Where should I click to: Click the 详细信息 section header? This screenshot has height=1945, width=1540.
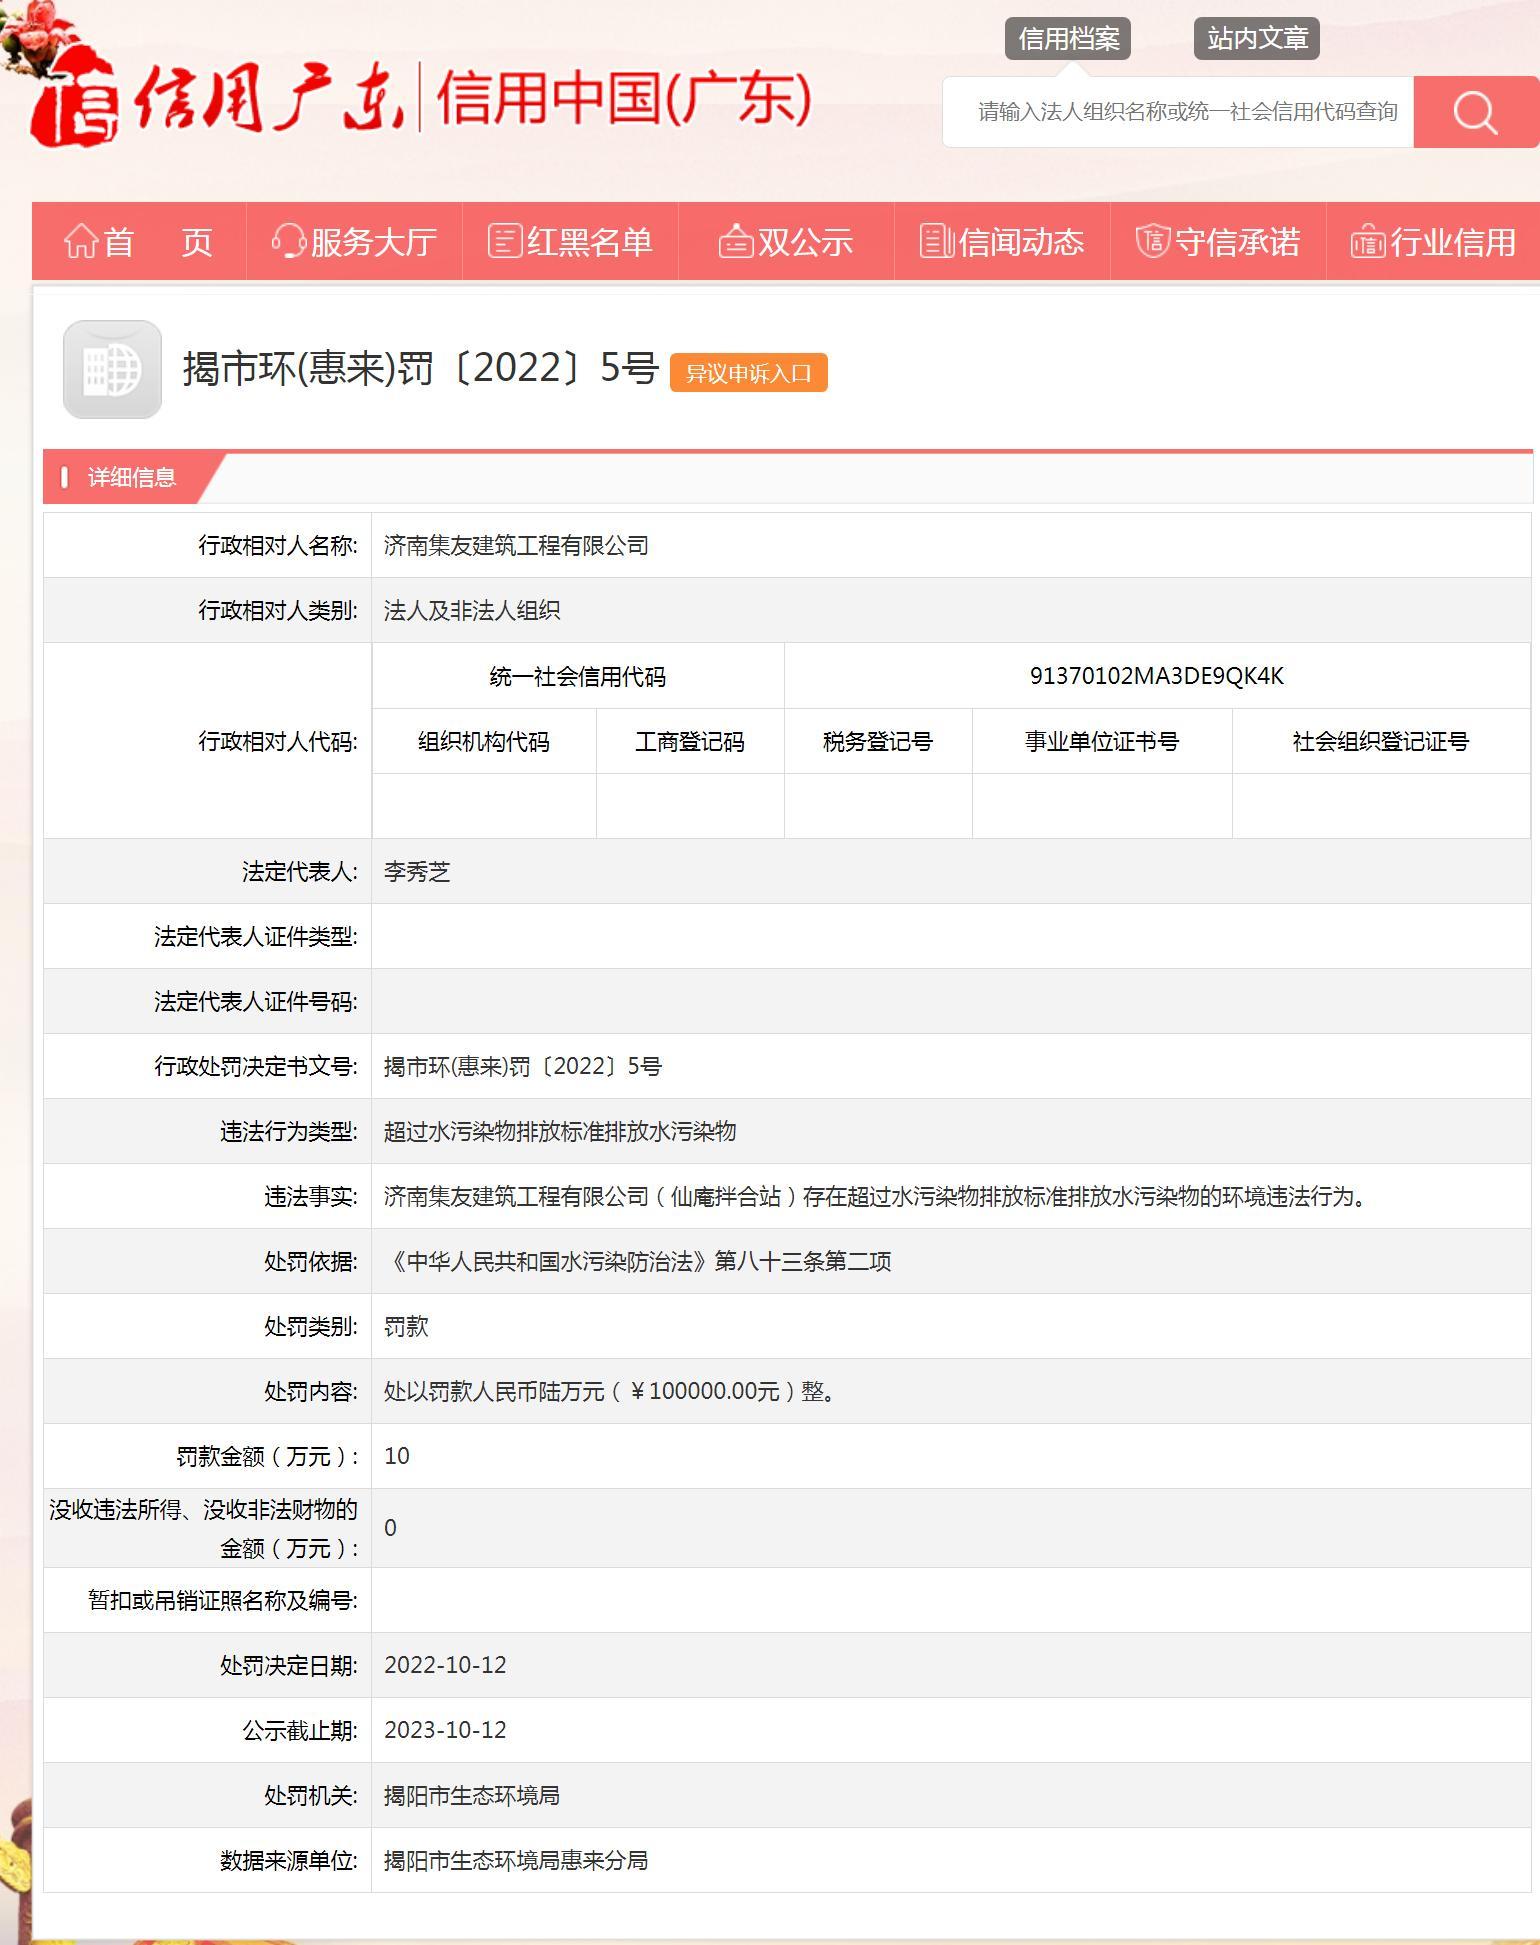point(131,478)
